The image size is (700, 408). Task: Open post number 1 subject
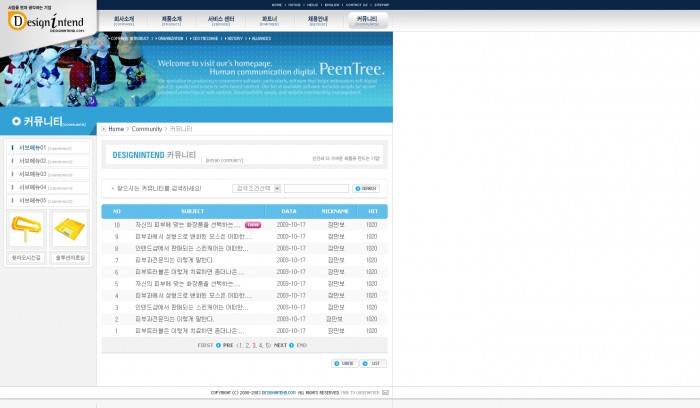(190, 331)
